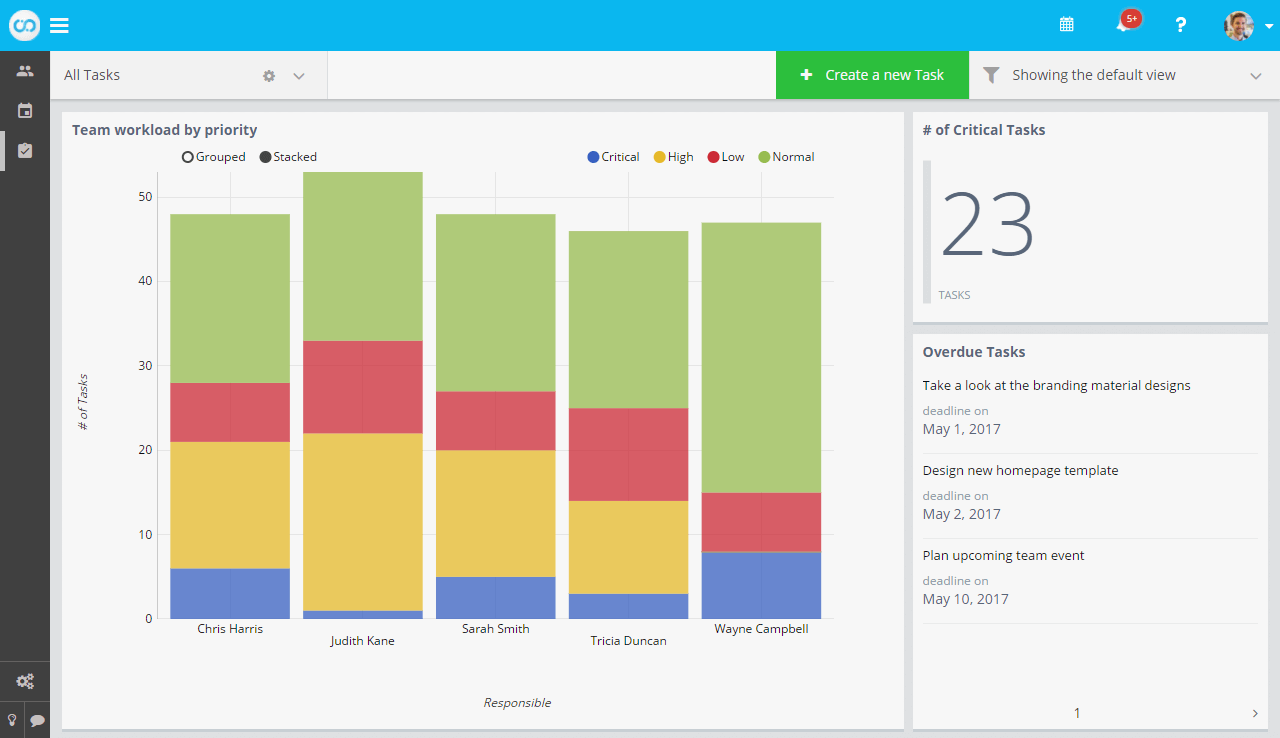Click the help question mark icon
This screenshot has width=1280, height=738.
[1181, 25]
